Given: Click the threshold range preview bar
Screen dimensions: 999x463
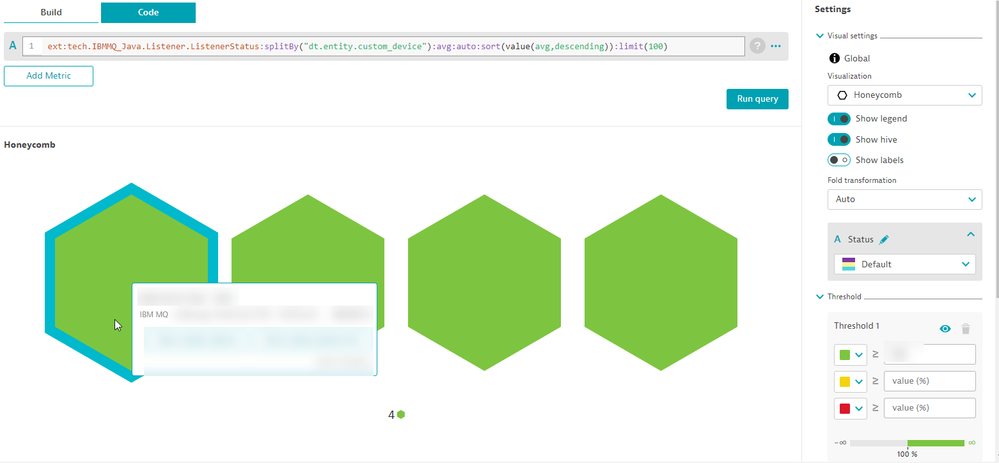Looking at the screenshot, I should click(x=907, y=443).
